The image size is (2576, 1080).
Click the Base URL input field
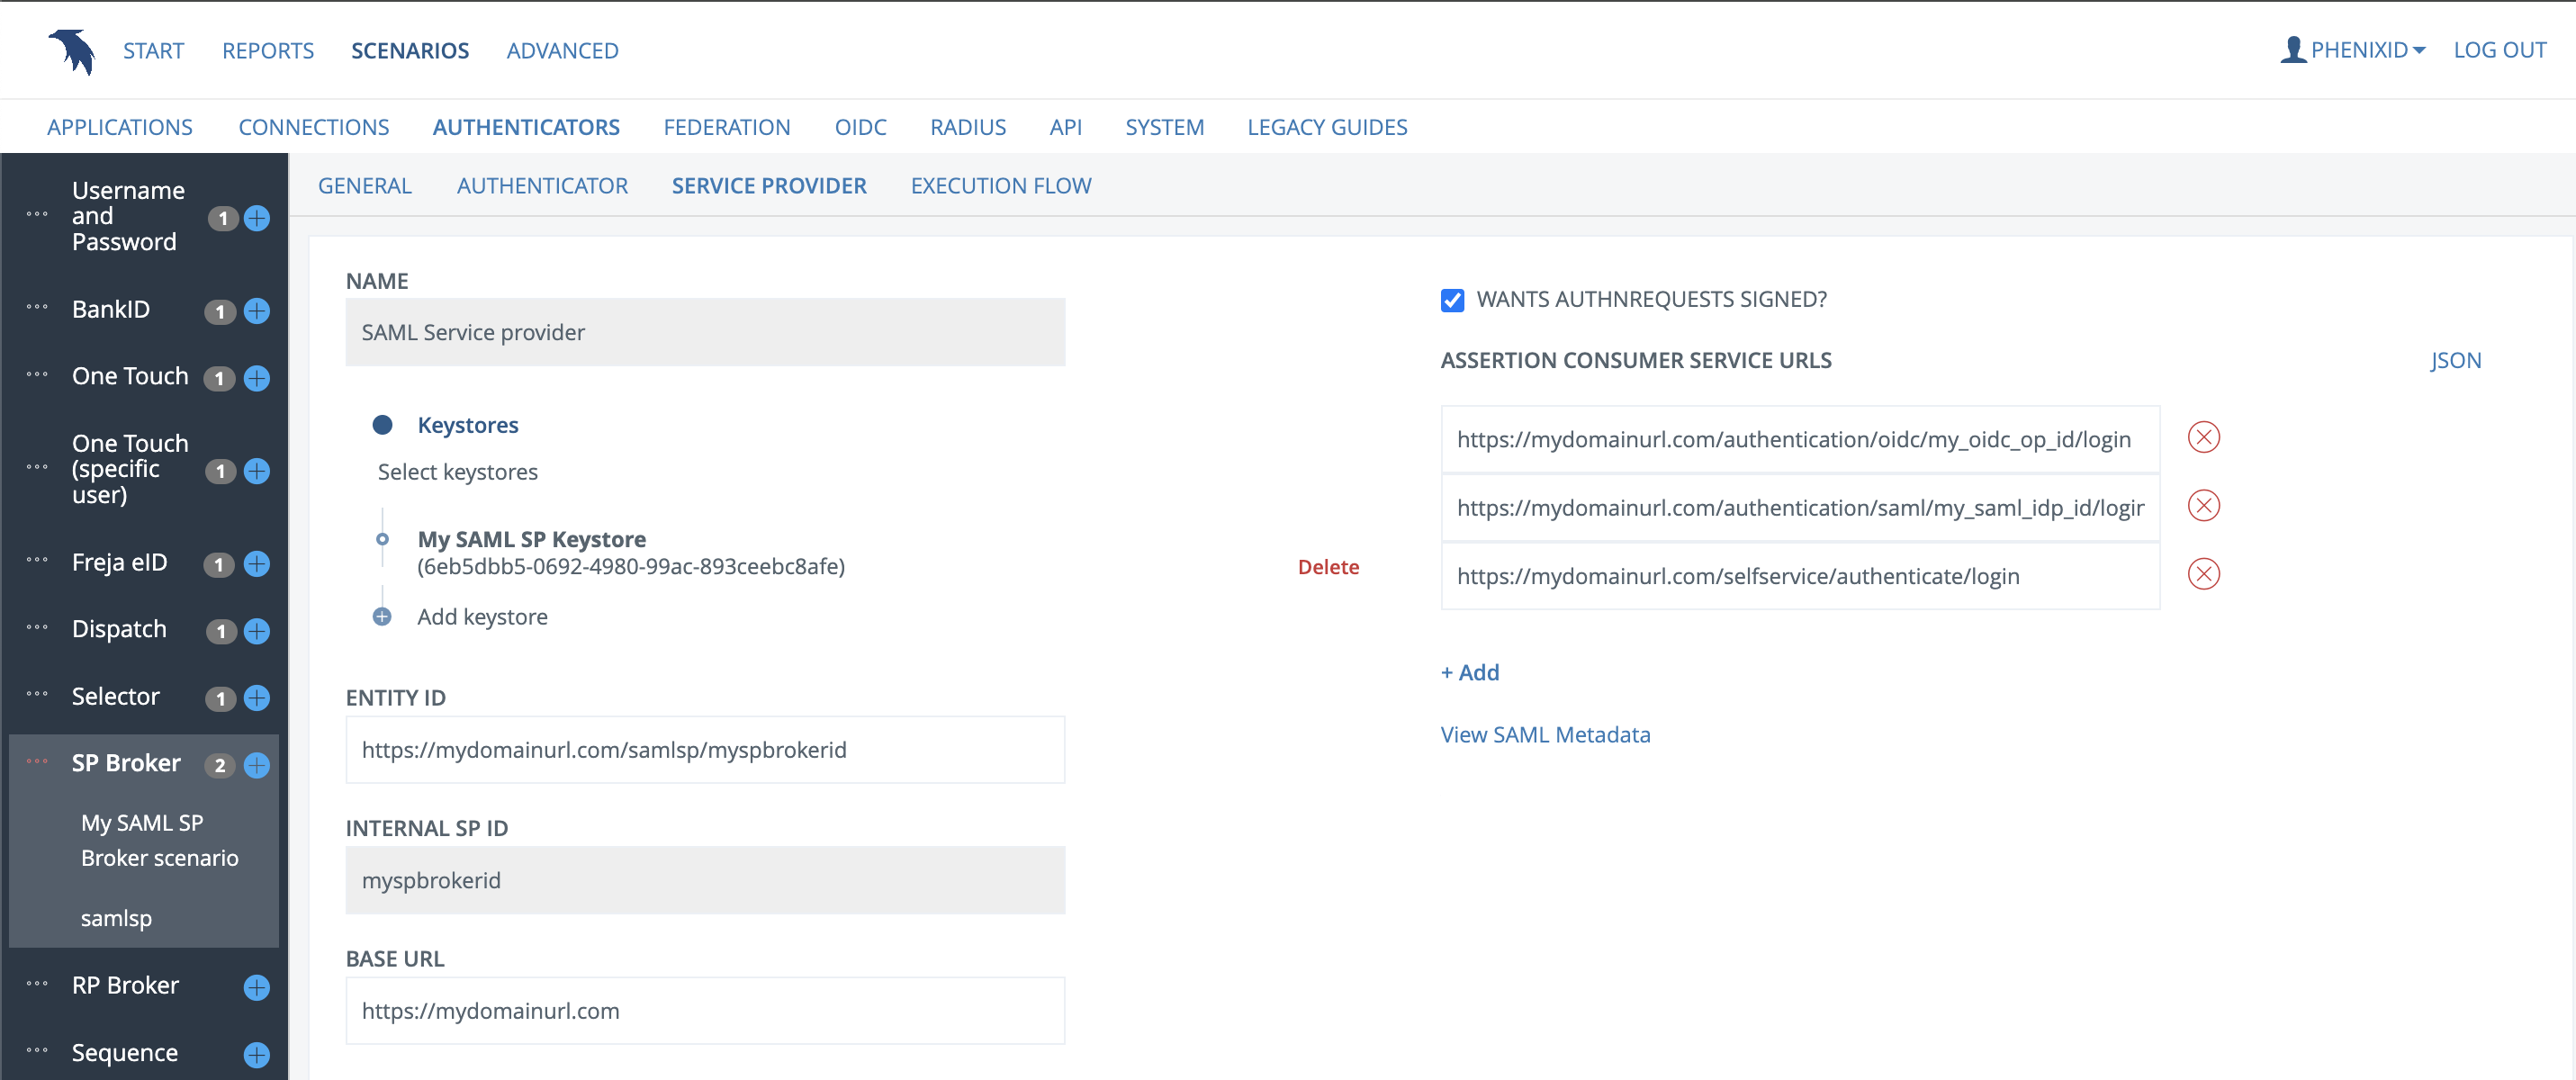[705, 1010]
